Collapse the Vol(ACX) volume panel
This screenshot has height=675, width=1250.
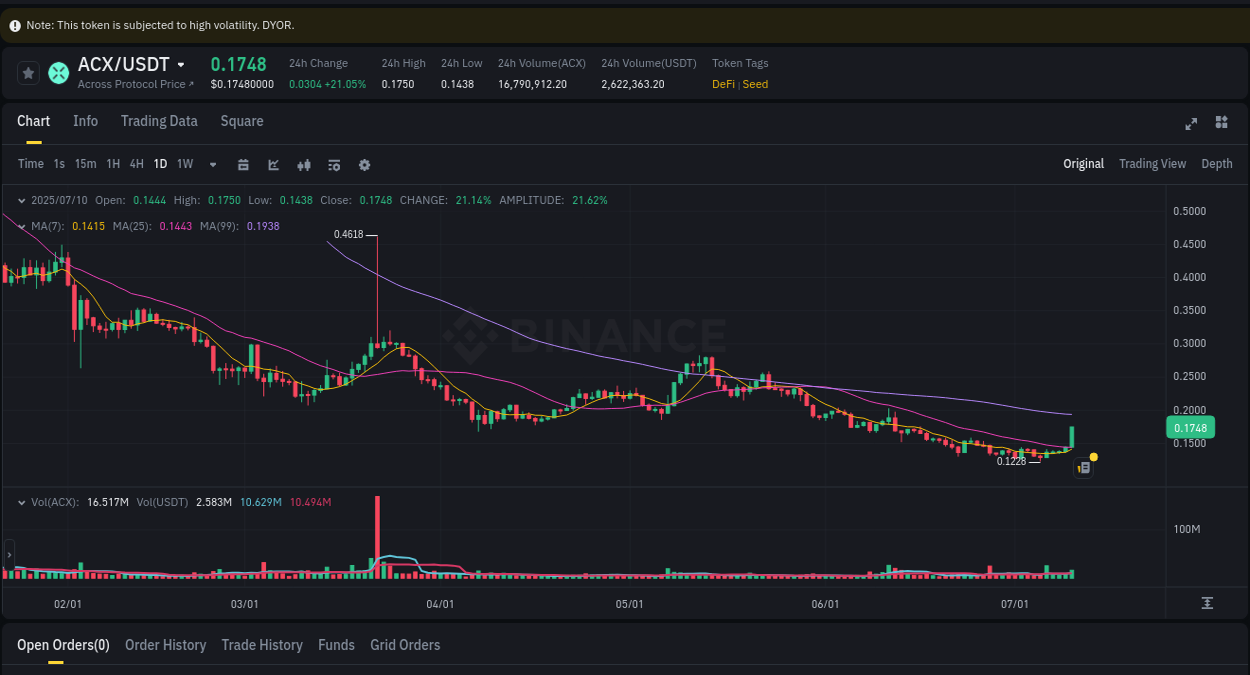point(22,502)
